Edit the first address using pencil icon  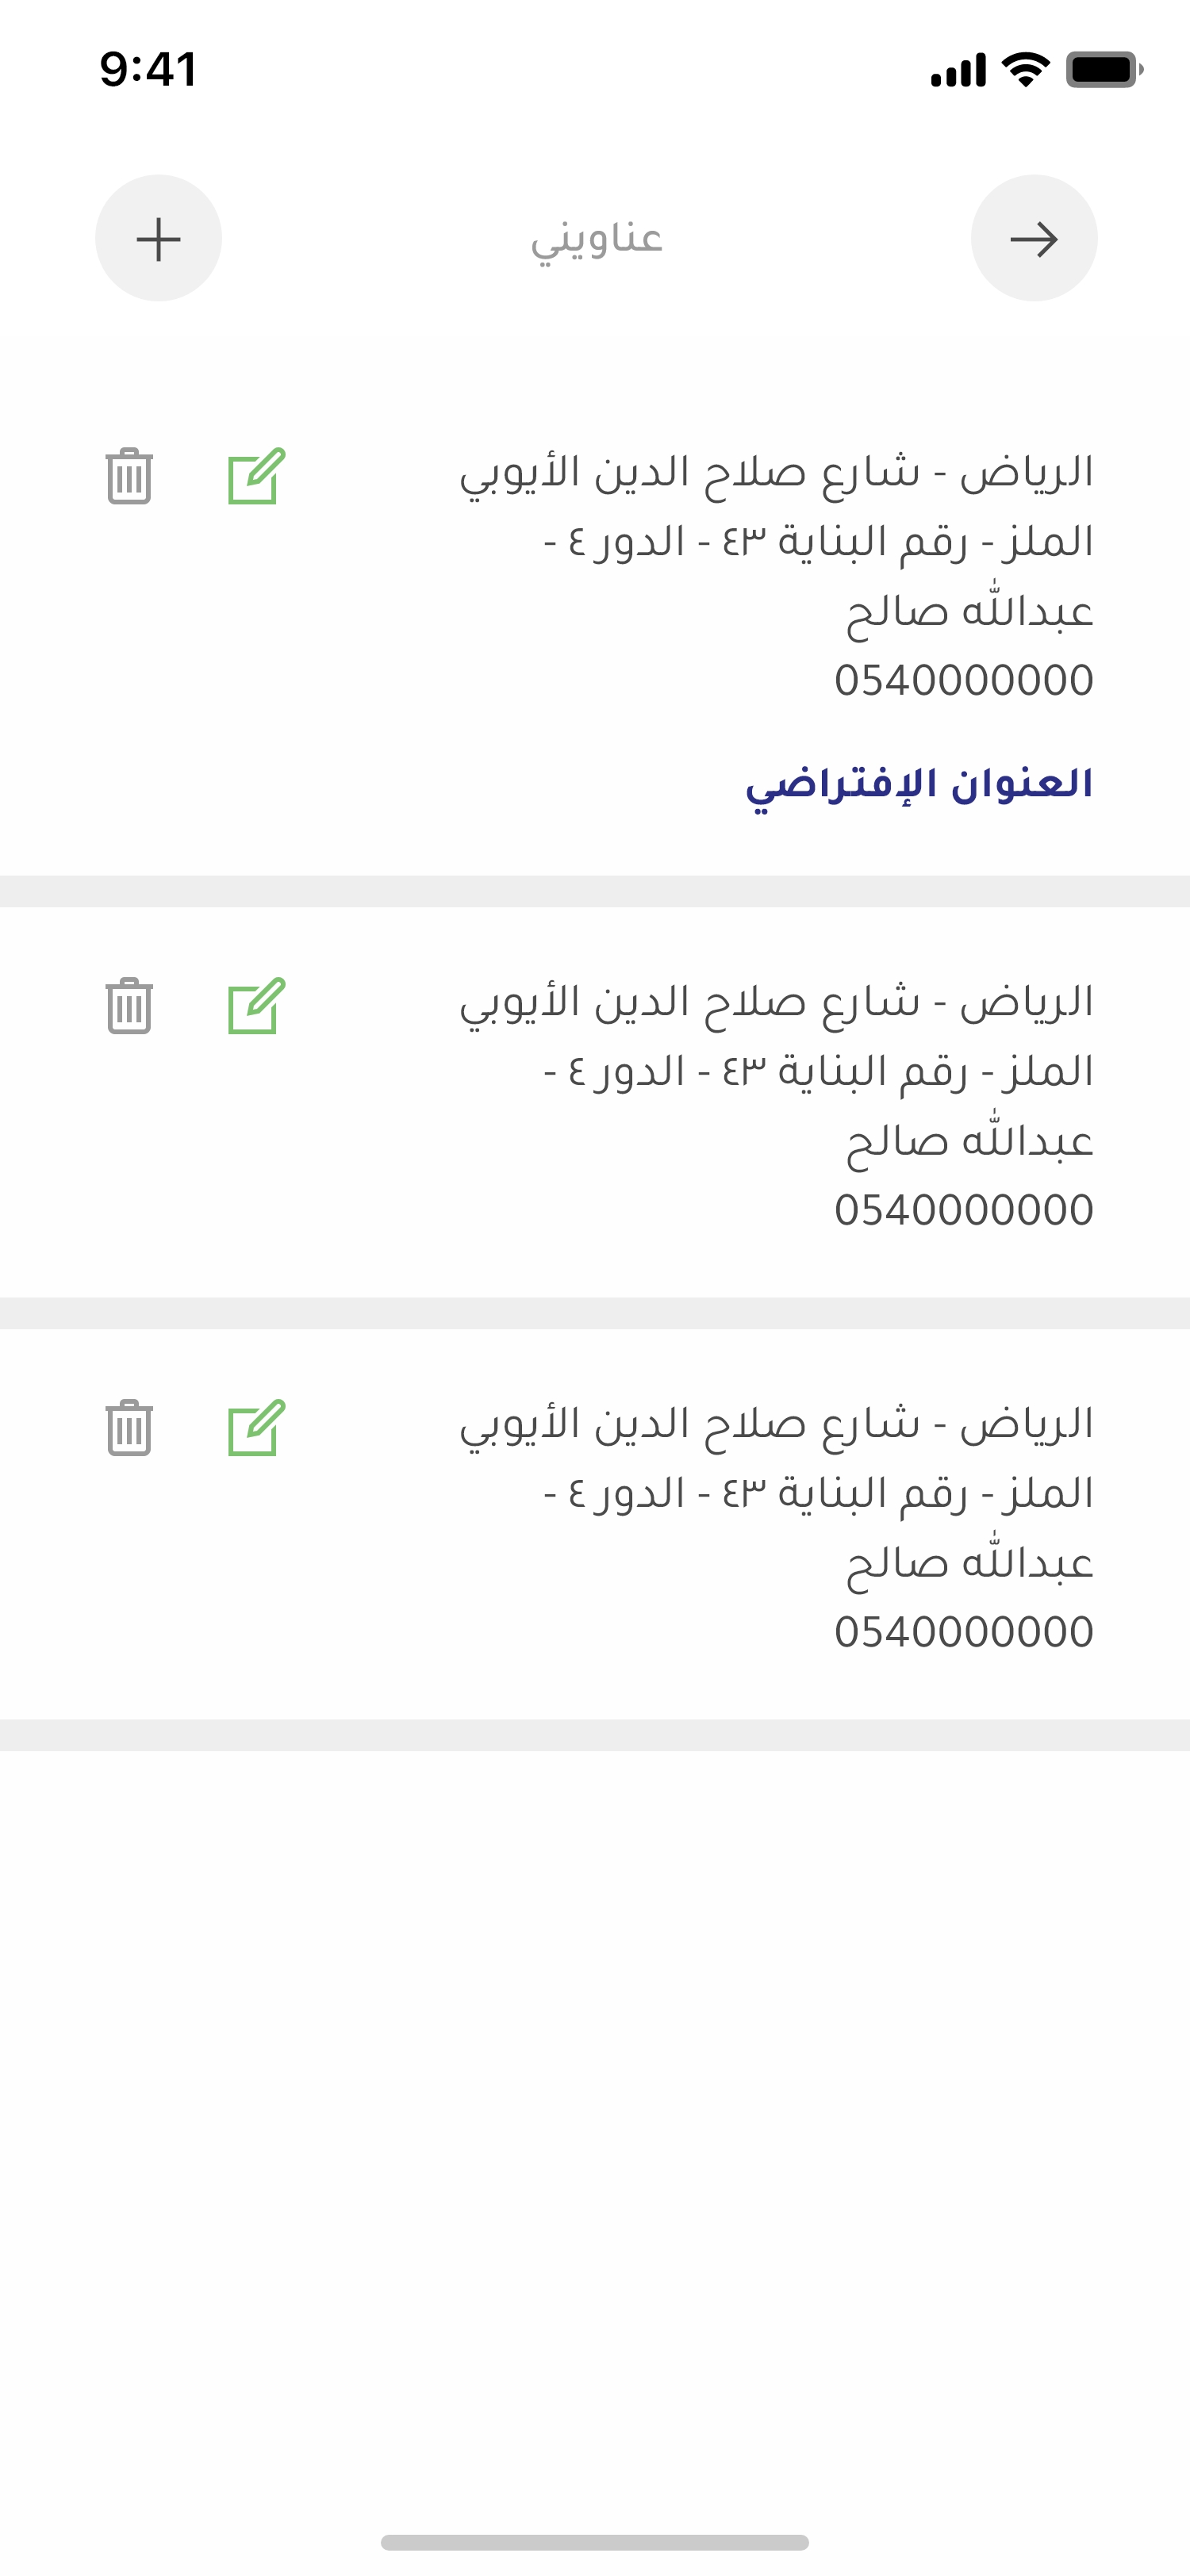click(x=256, y=476)
